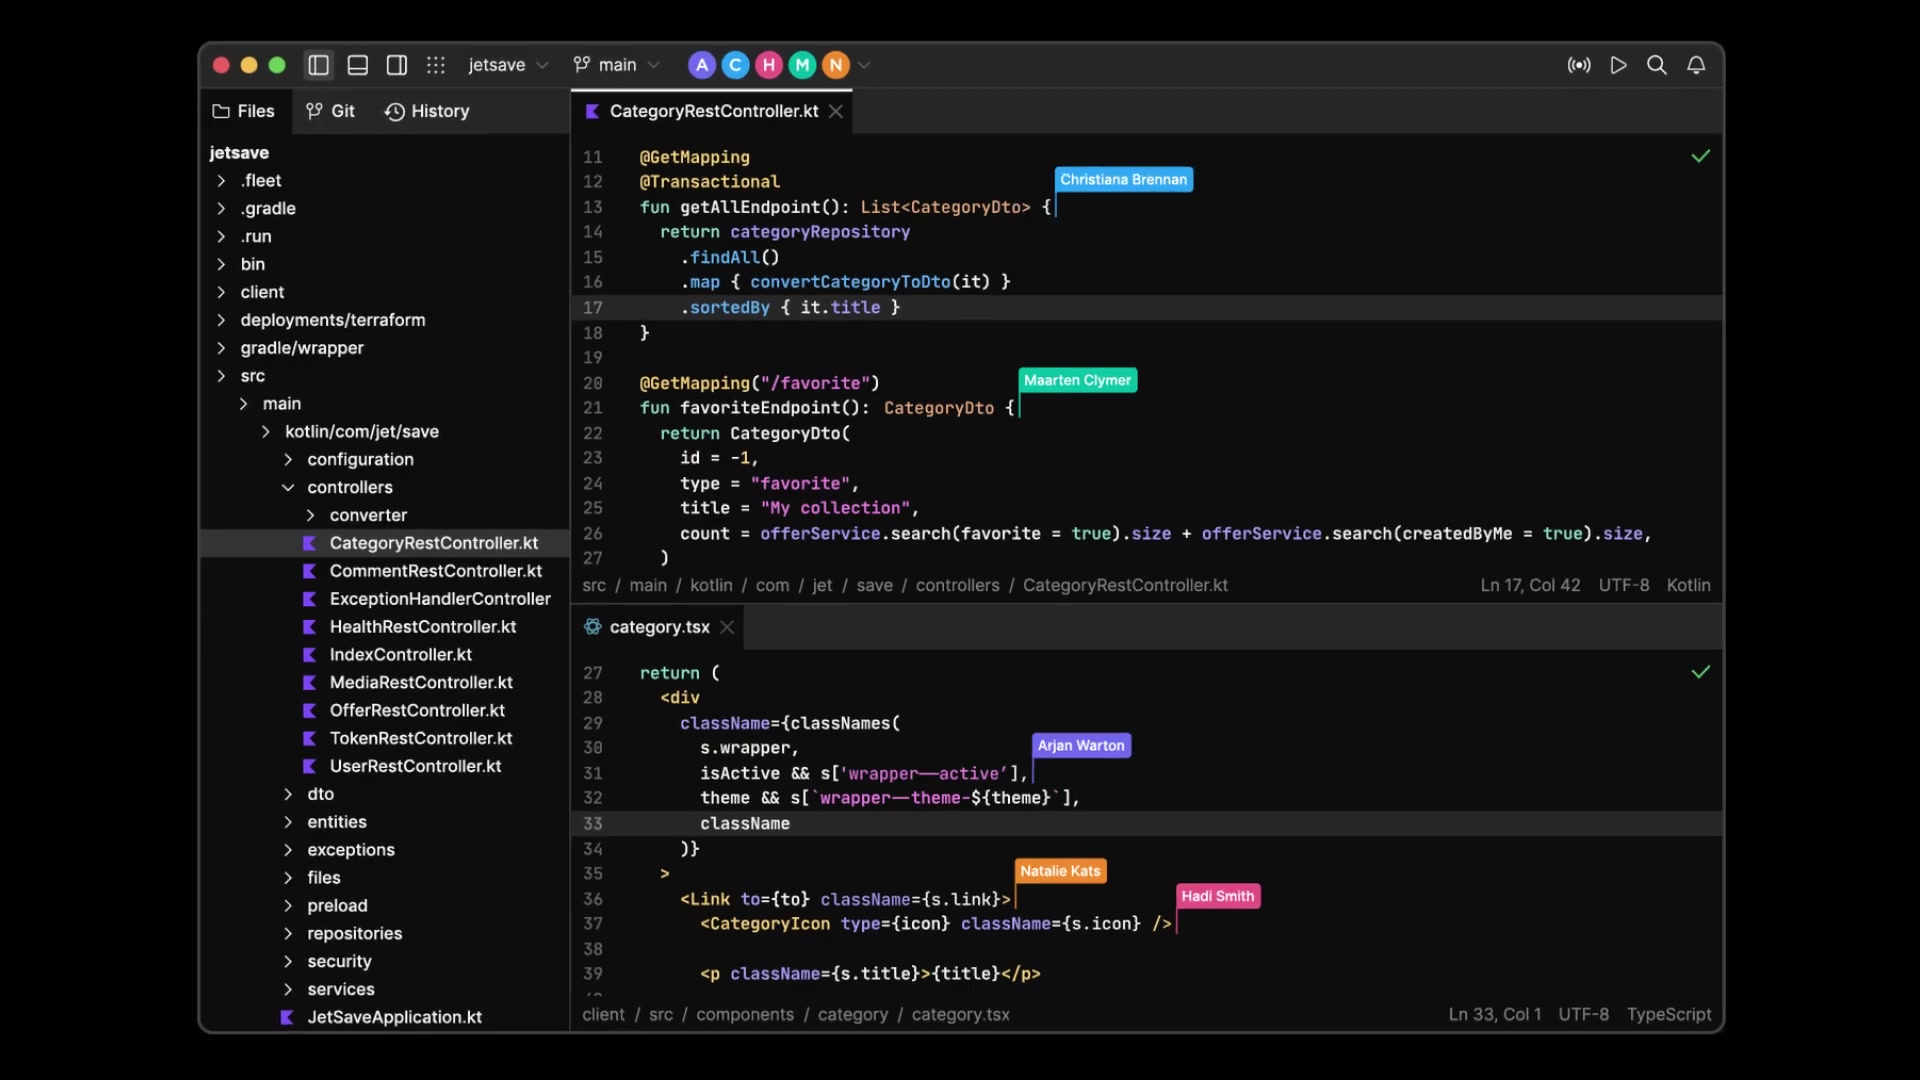This screenshot has width=1920, height=1080.
Task: Select CategoryRestController.kt in file tree
Action: pyautogui.click(x=385, y=543)
